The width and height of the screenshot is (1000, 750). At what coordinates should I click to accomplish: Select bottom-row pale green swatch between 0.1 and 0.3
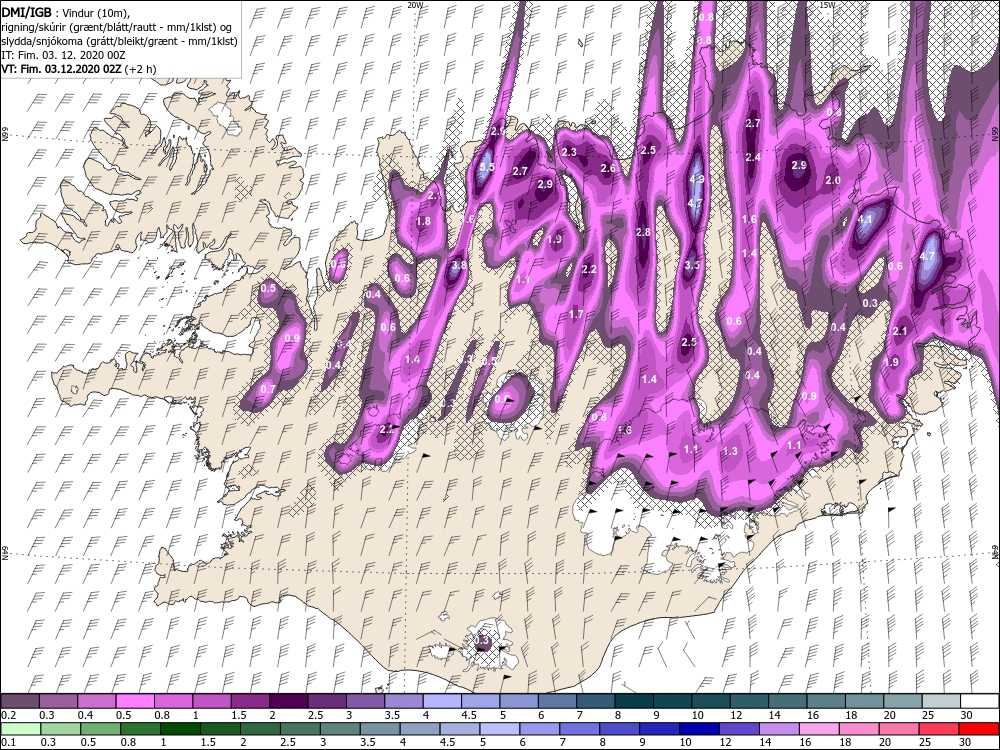[20, 728]
